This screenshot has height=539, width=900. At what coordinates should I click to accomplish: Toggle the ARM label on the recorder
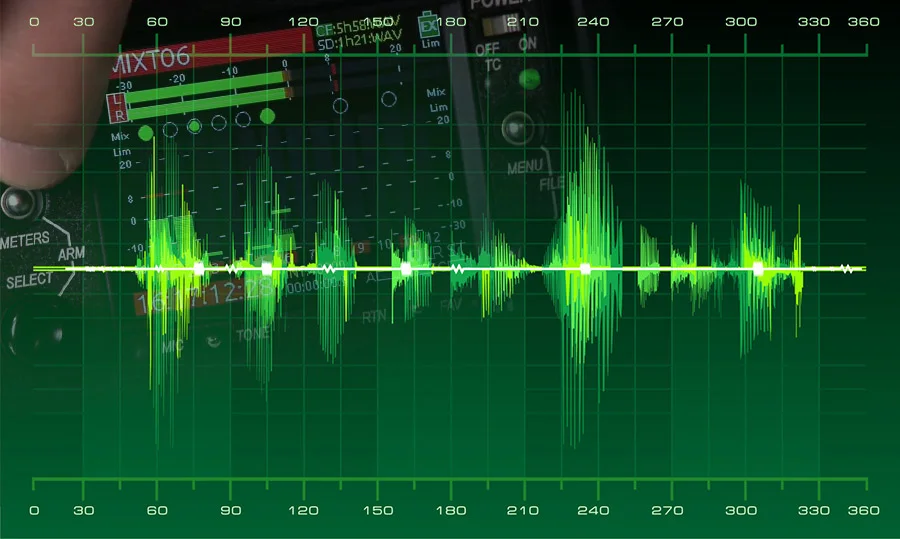pyautogui.click(x=71, y=255)
